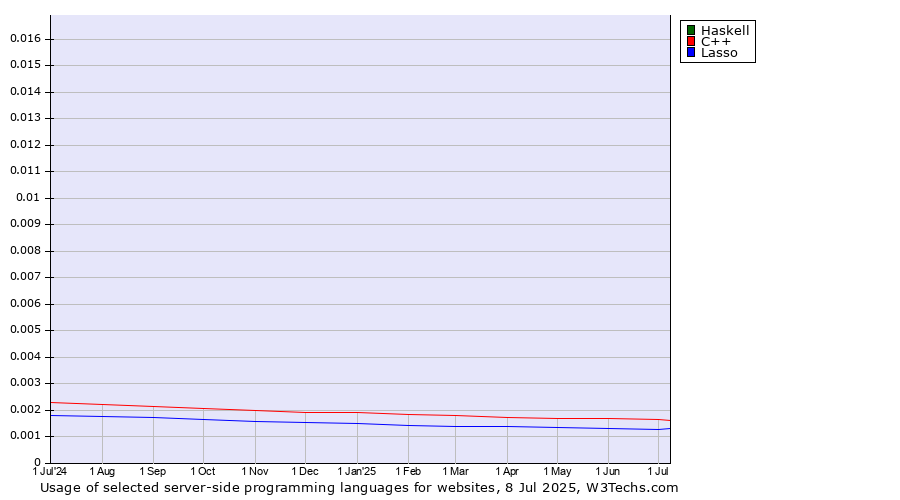The height and width of the screenshot is (500, 900).
Task: Click the 1 Jul x-axis label at right
Action: point(658,471)
